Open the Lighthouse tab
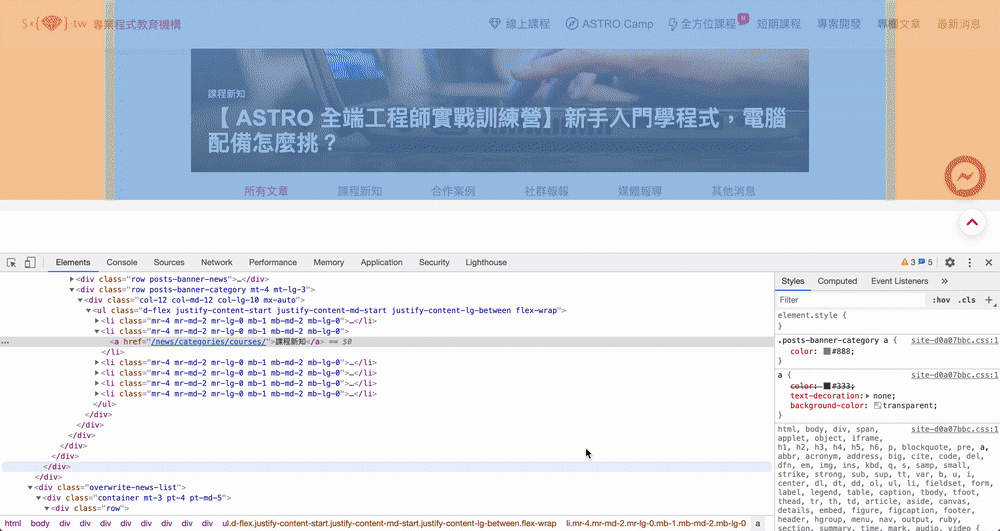Screen dimensions: 1000x531 pos(486,263)
